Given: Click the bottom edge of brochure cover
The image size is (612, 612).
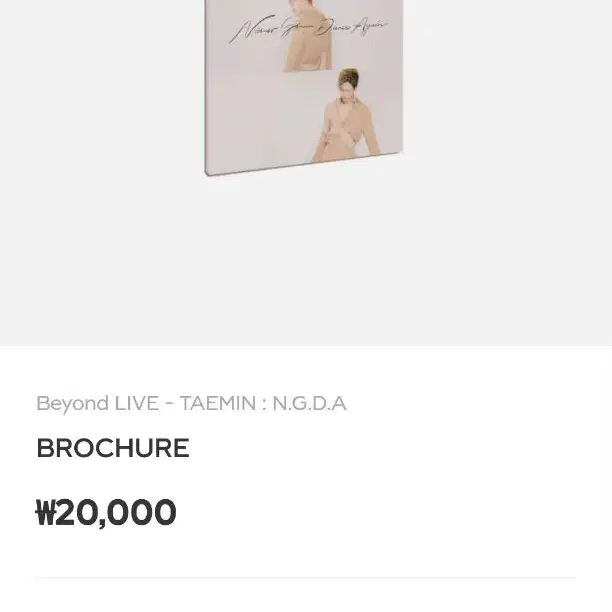Looking at the screenshot, I should click(x=304, y=164).
